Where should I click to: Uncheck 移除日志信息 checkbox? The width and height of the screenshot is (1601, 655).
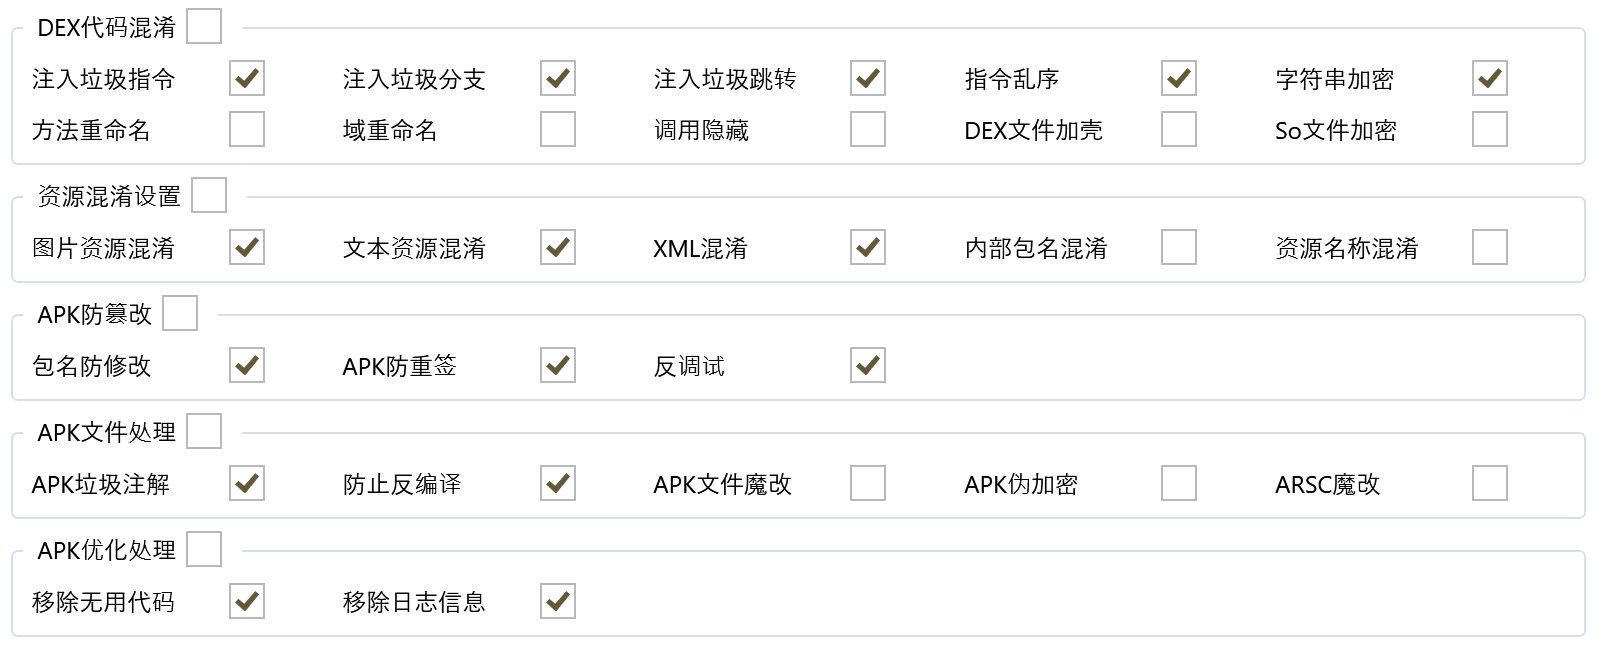point(558,601)
